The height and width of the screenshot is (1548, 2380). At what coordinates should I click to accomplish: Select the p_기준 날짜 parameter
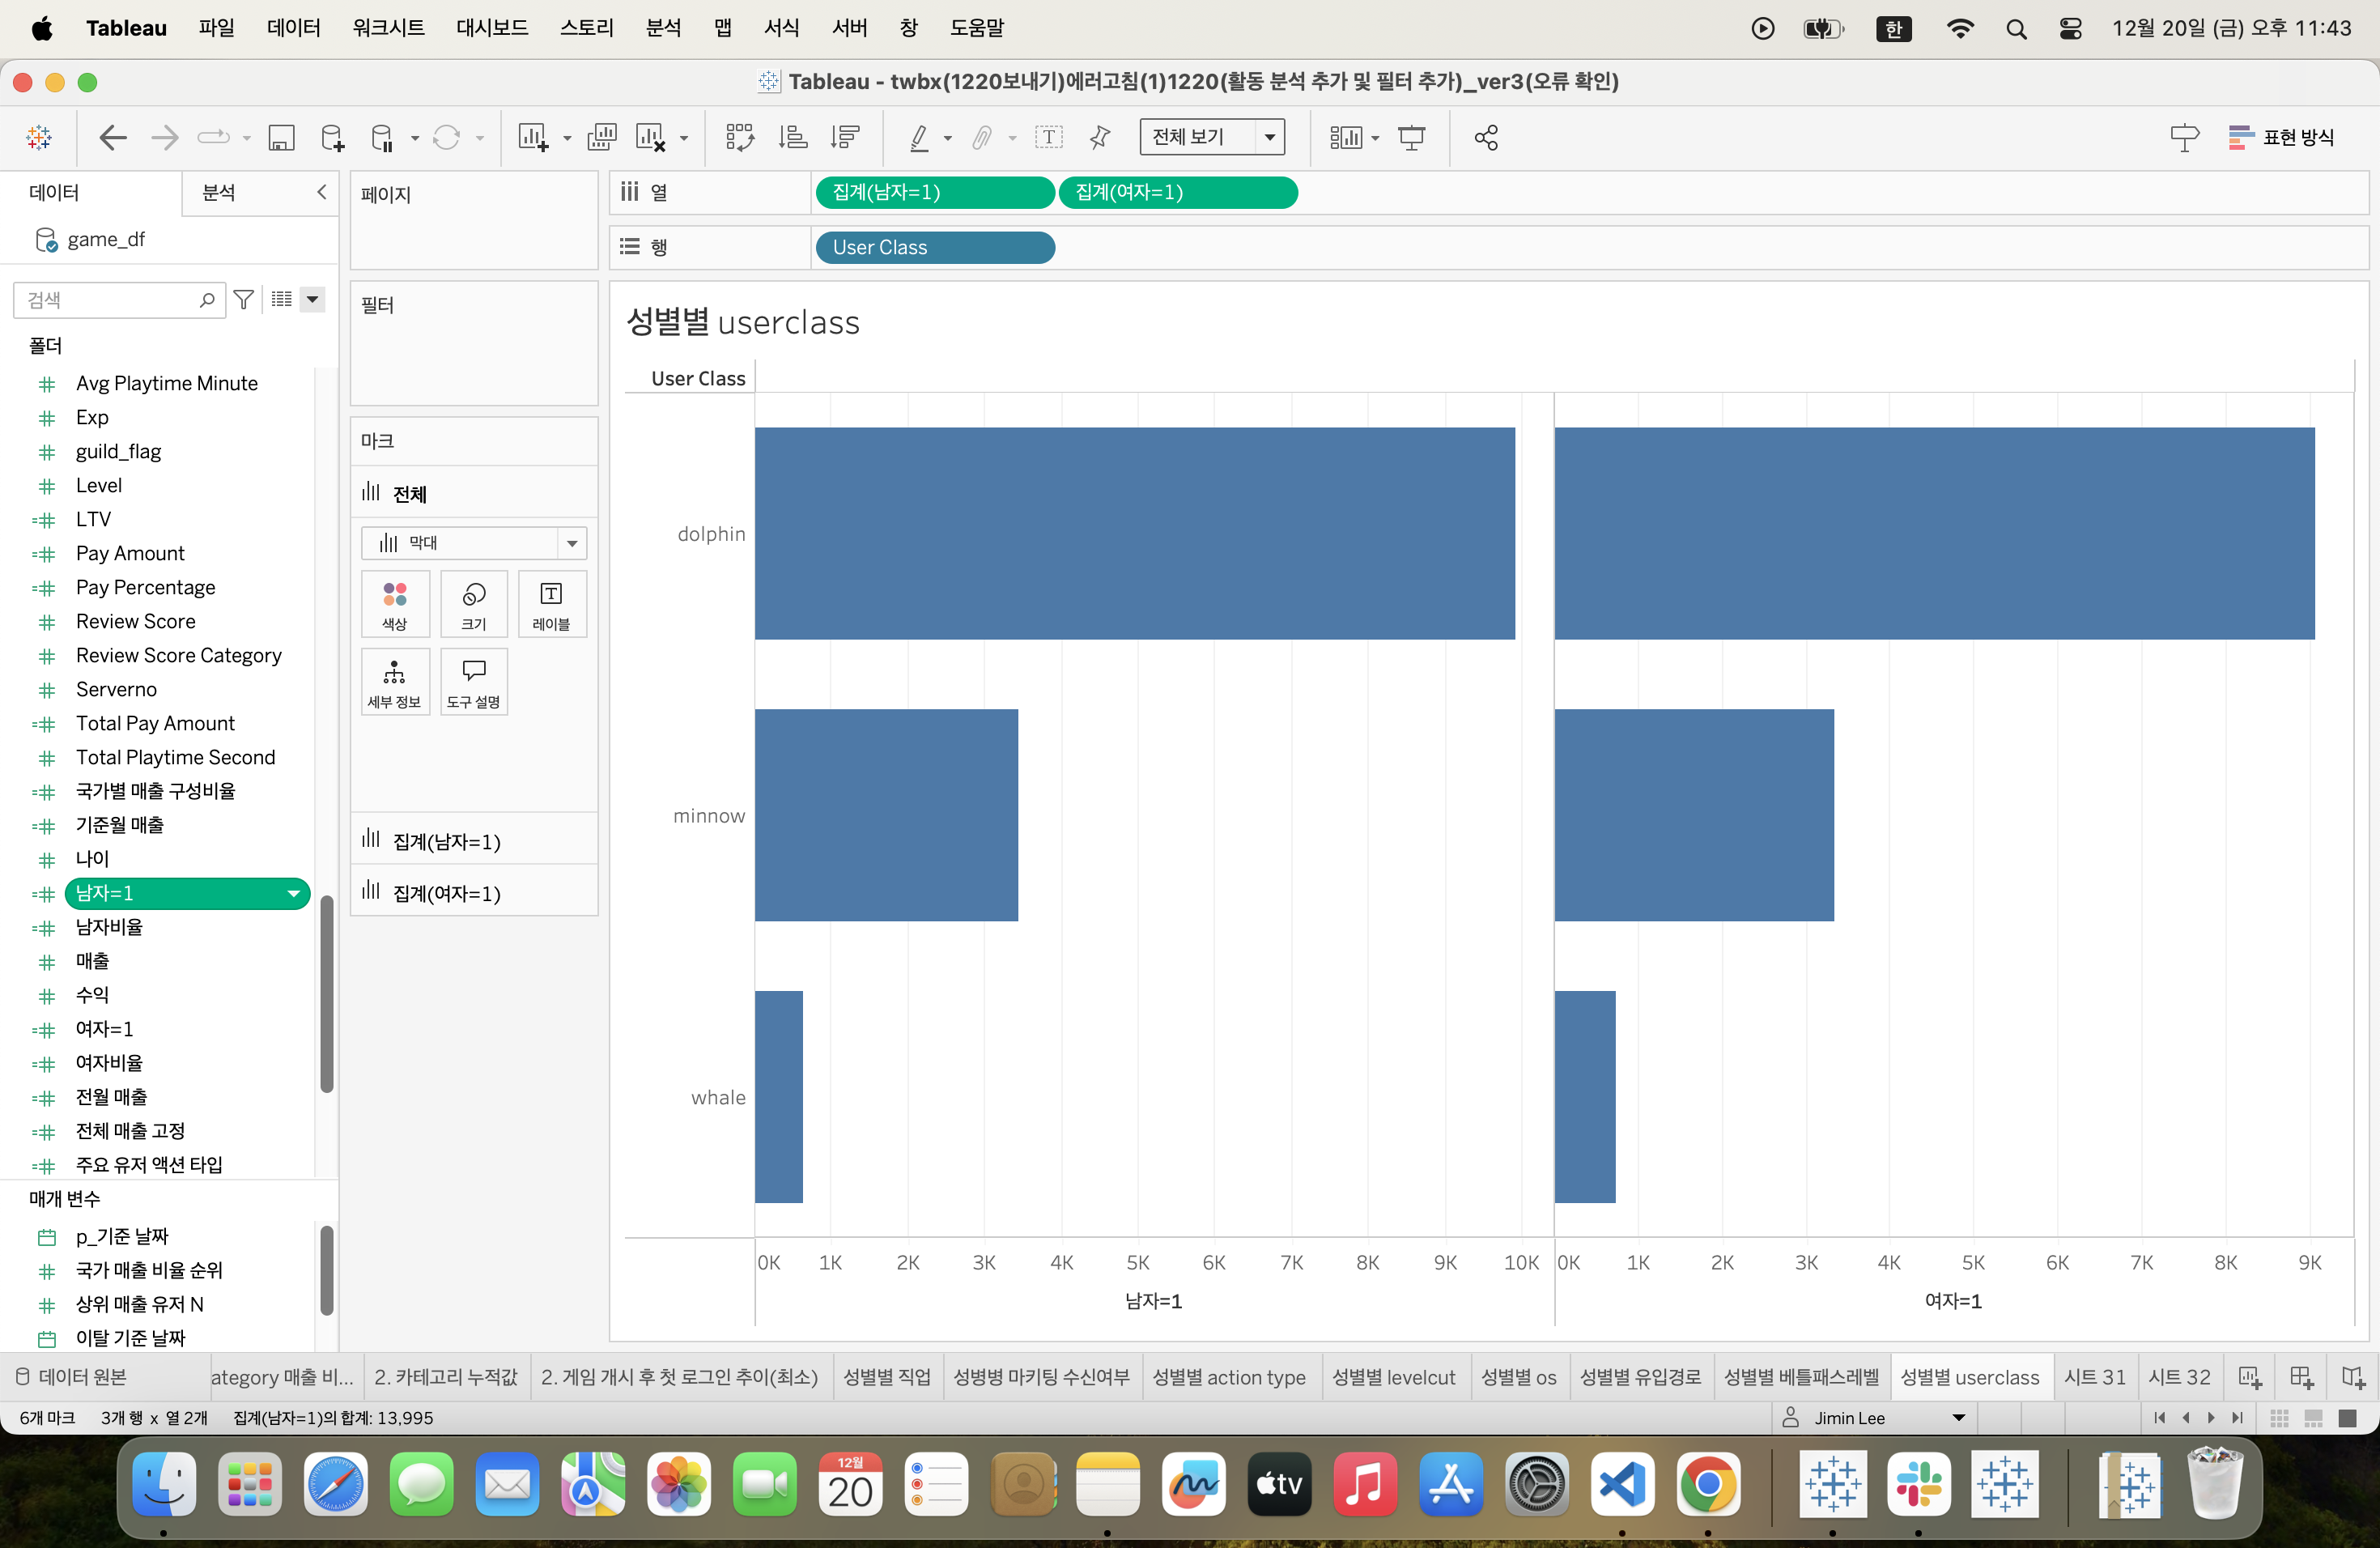tap(121, 1236)
